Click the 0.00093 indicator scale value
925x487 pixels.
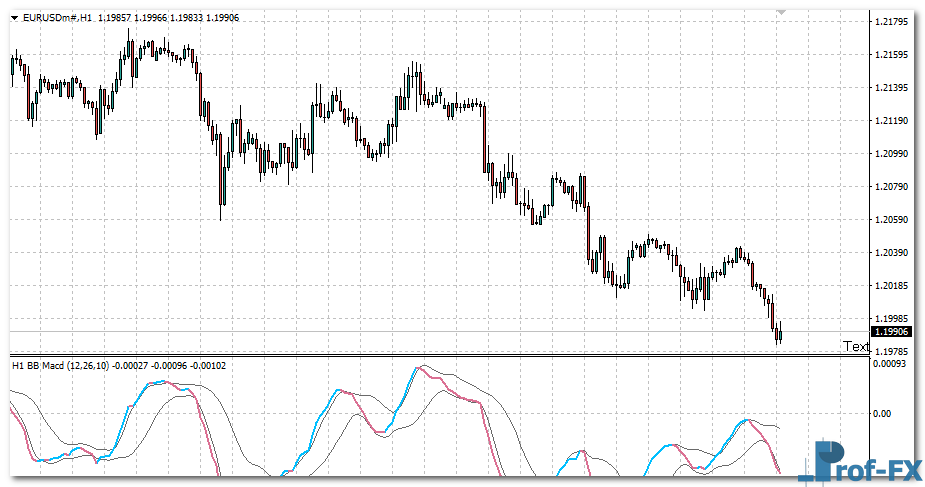890,364
